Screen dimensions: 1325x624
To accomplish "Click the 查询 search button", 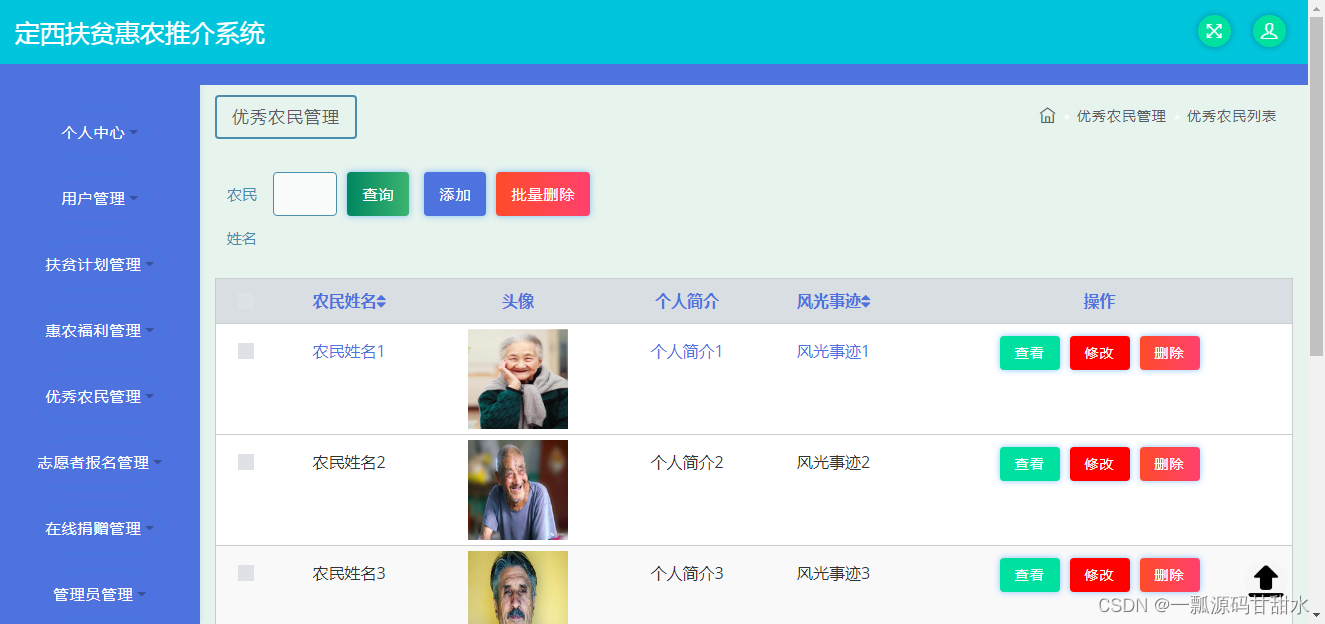I will pyautogui.click(x=377, y=194).
